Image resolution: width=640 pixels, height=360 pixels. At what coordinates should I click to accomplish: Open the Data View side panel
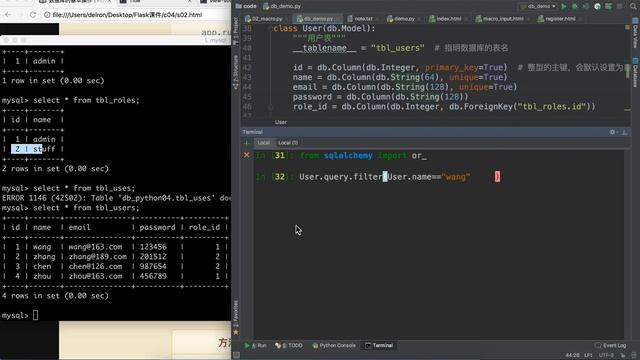pyautogui.click(x=635, y=34)
